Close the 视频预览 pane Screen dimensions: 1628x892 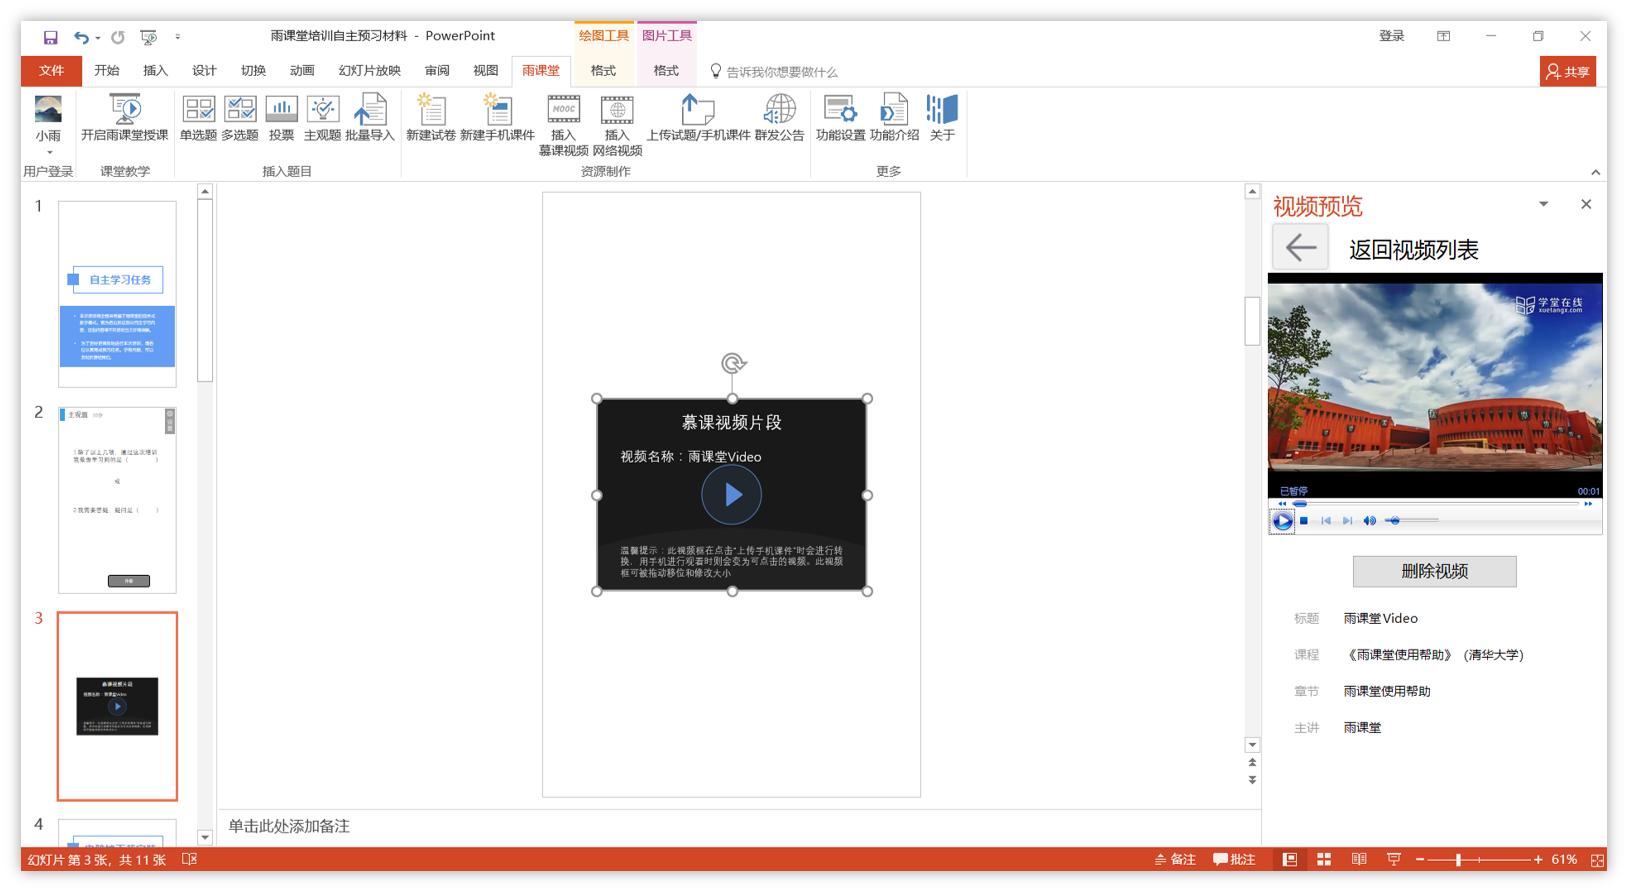coord(1586,204)
